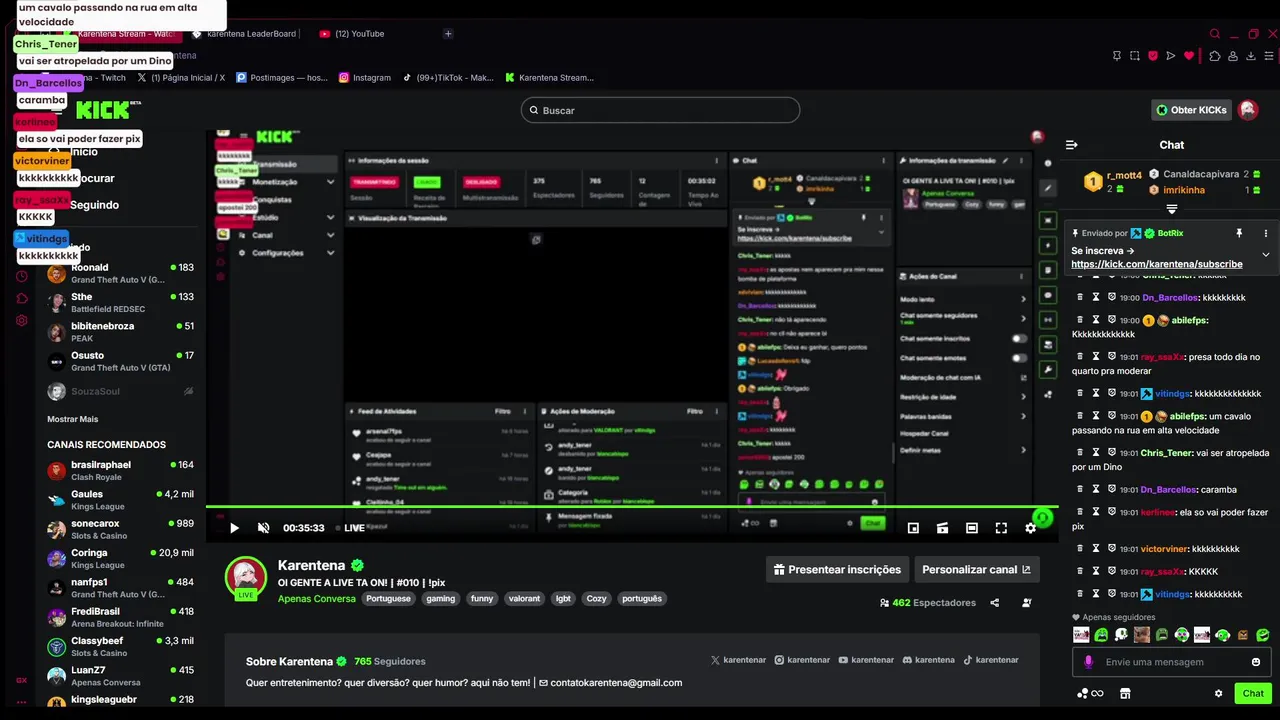Click Personalizar canal button
The width and height of the screenshot is (1280, 720).
tap(976, 569)
